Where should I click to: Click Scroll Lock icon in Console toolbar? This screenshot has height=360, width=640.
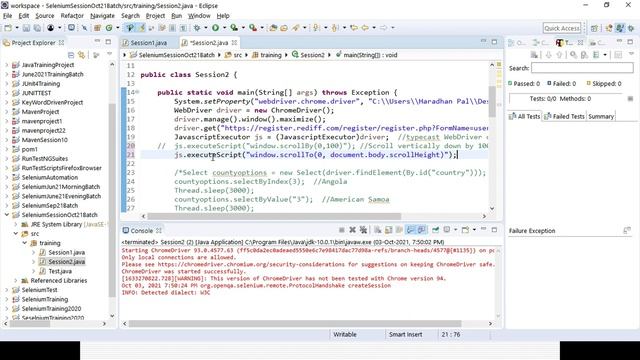(389, 230)
